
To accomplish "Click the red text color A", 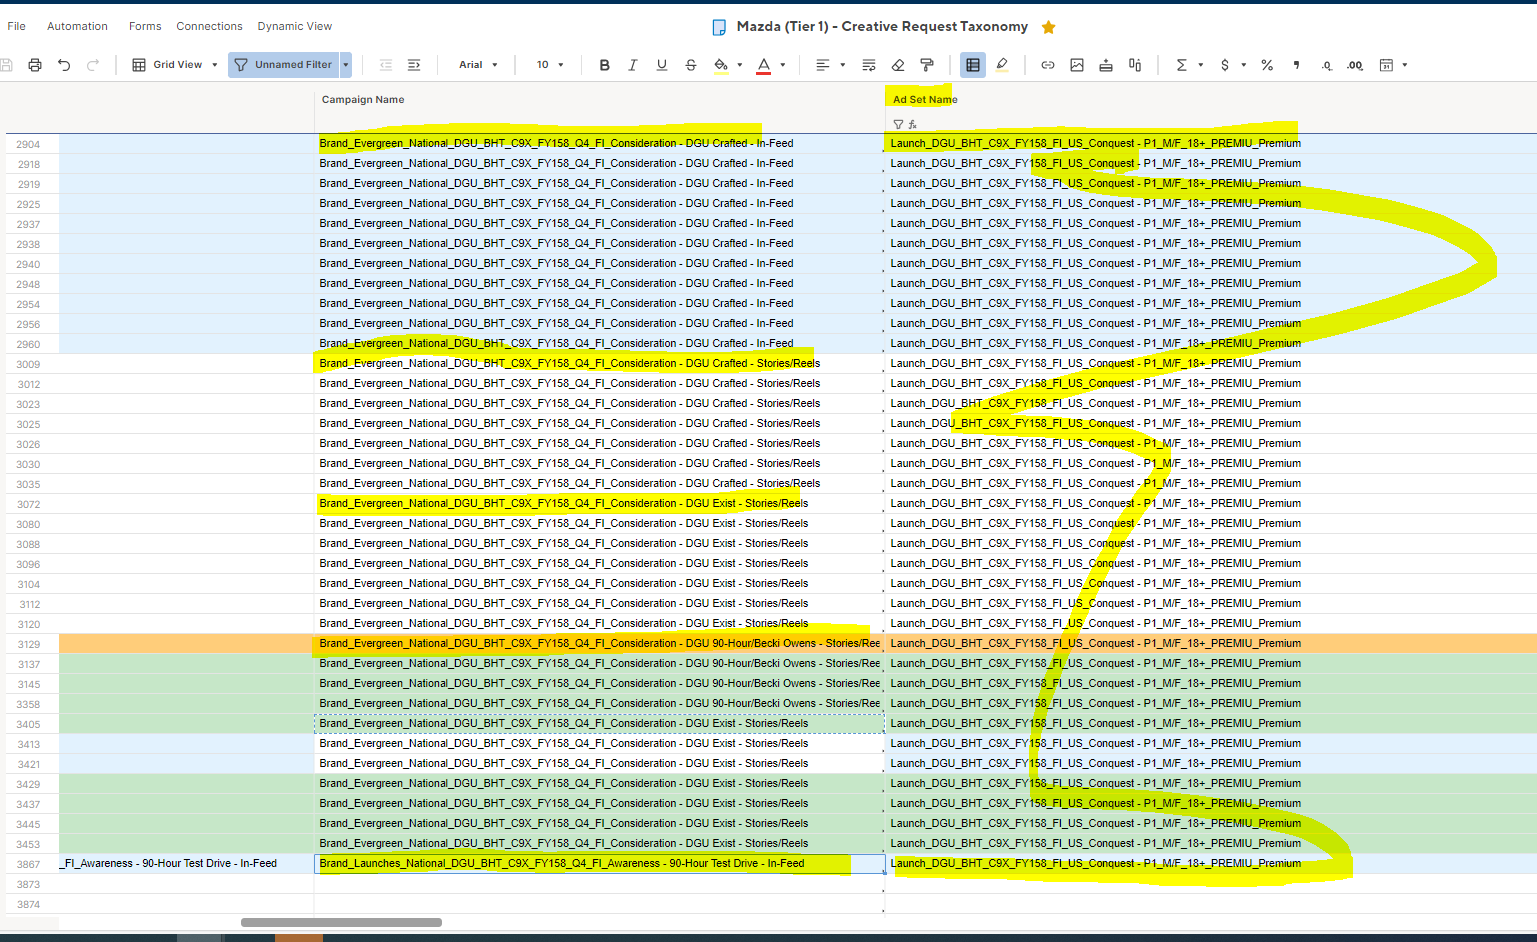I will 764,65.
